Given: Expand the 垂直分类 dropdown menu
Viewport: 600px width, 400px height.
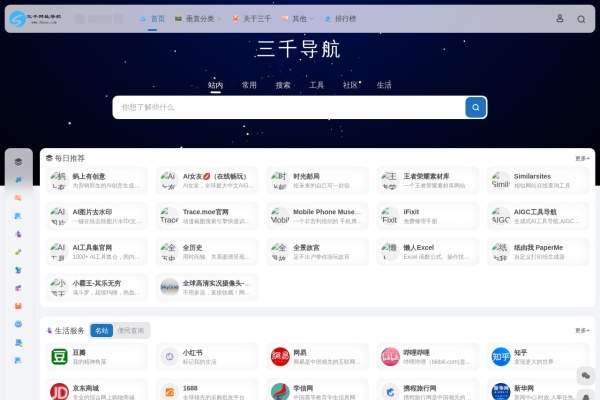Looking at the screenshot, I should tap(198, 18).
